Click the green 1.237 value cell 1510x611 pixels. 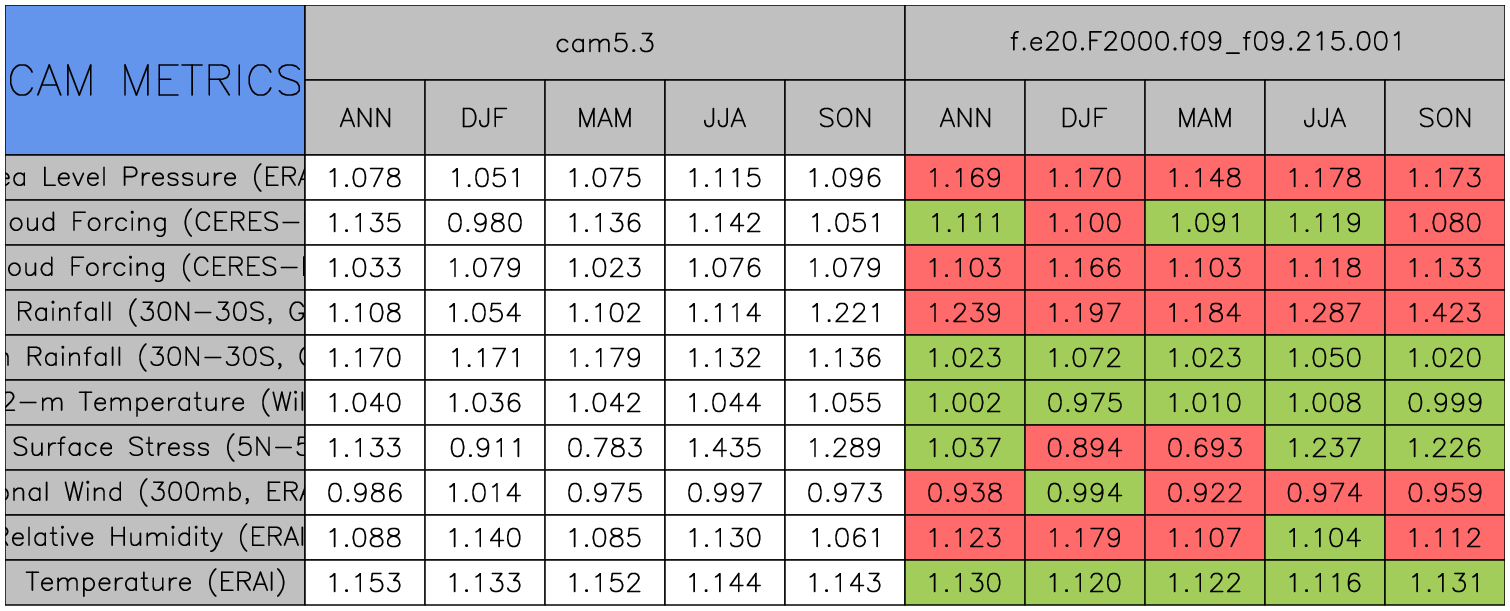(x=1325, y=448)
